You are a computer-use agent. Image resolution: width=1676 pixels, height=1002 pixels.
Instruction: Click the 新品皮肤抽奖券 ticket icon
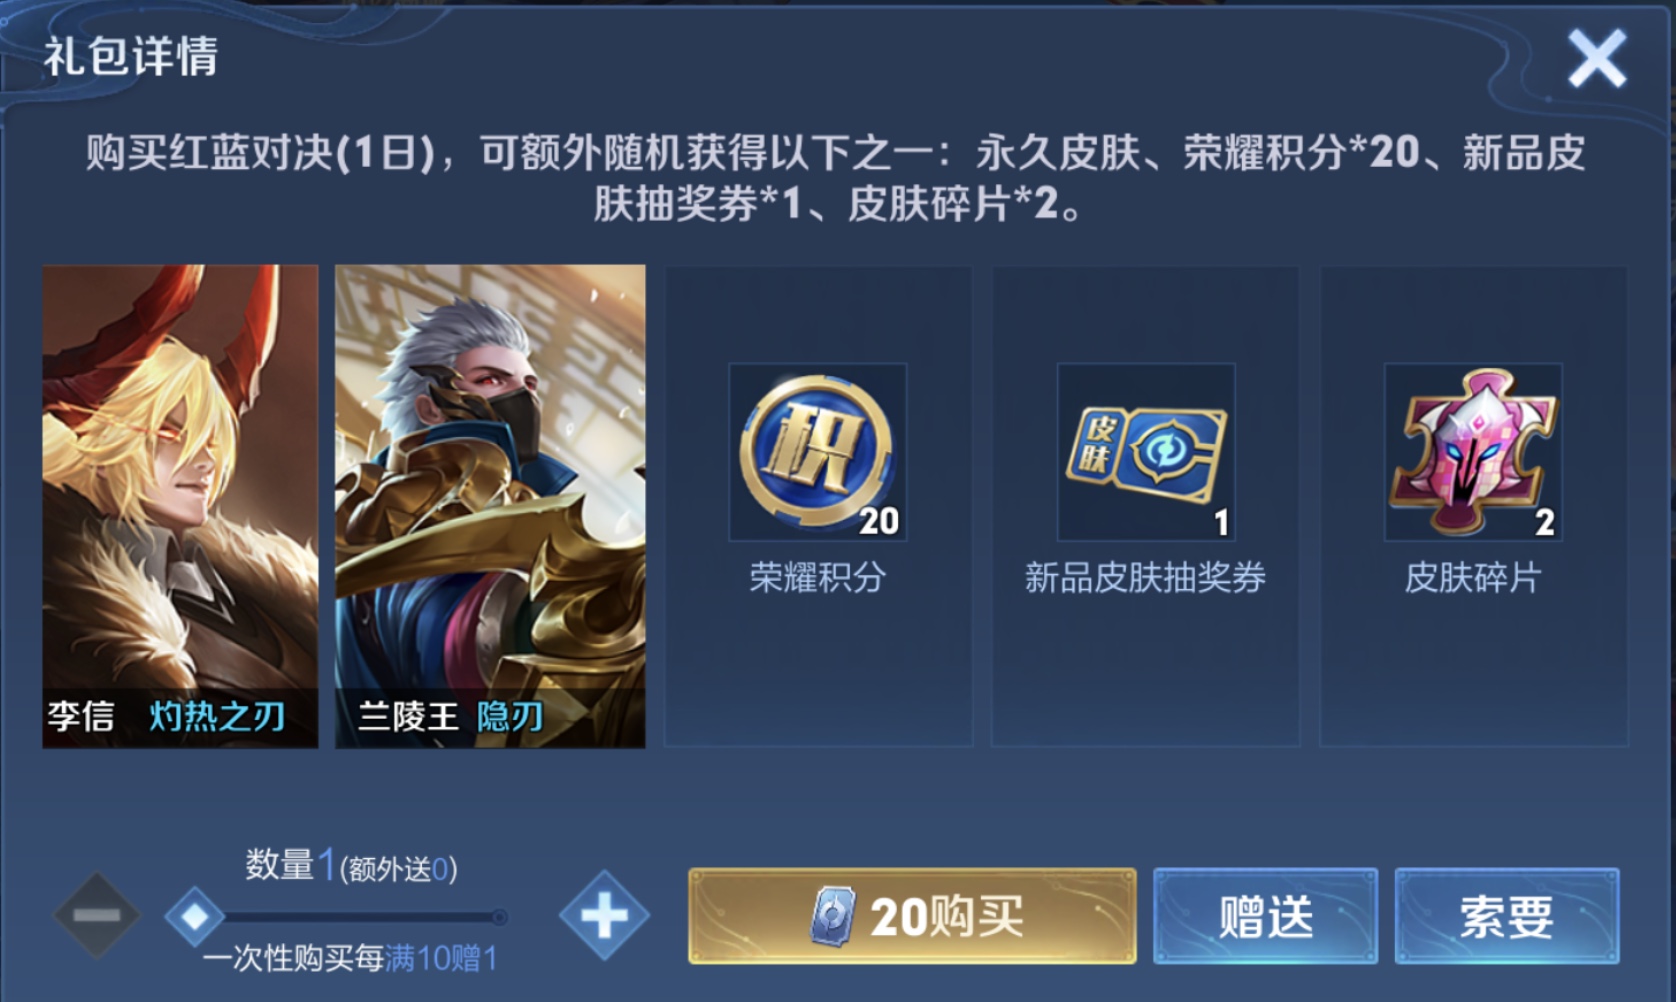[x=1146, y=452]
